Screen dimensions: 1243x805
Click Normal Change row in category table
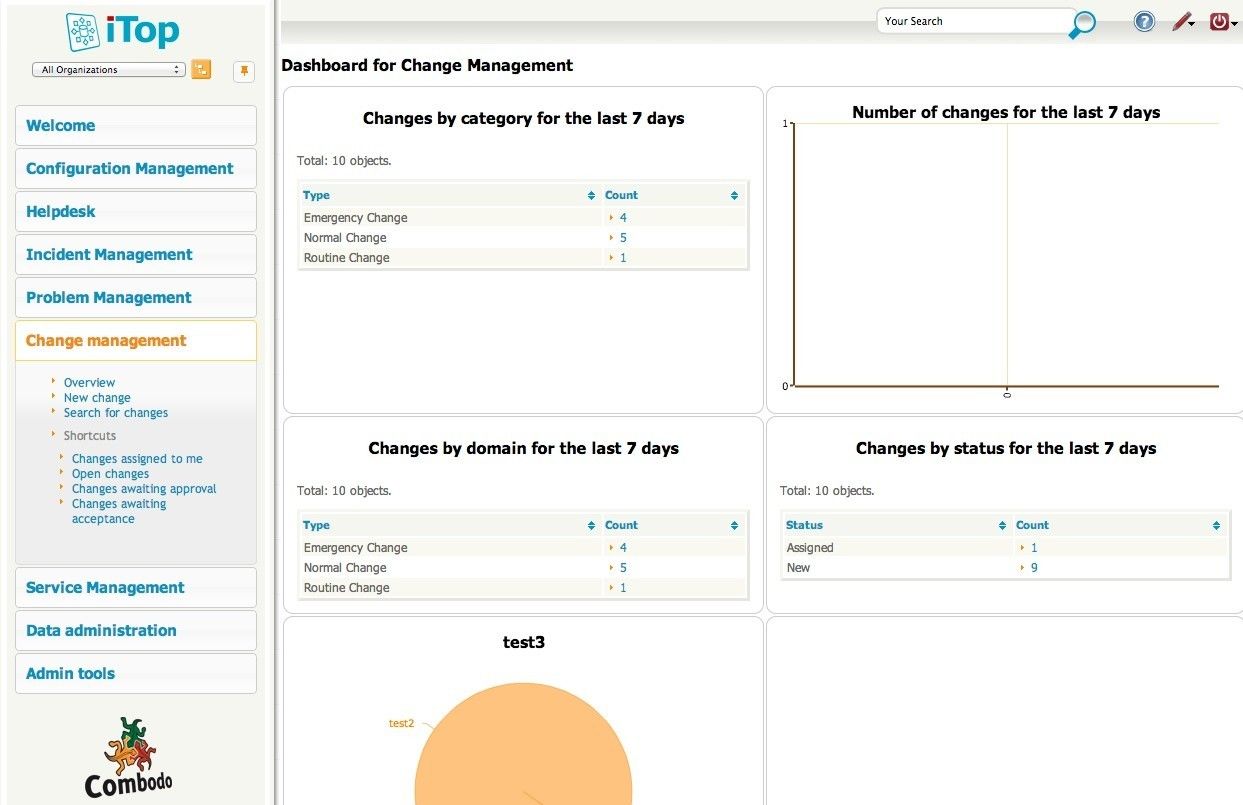coord(523,238)
